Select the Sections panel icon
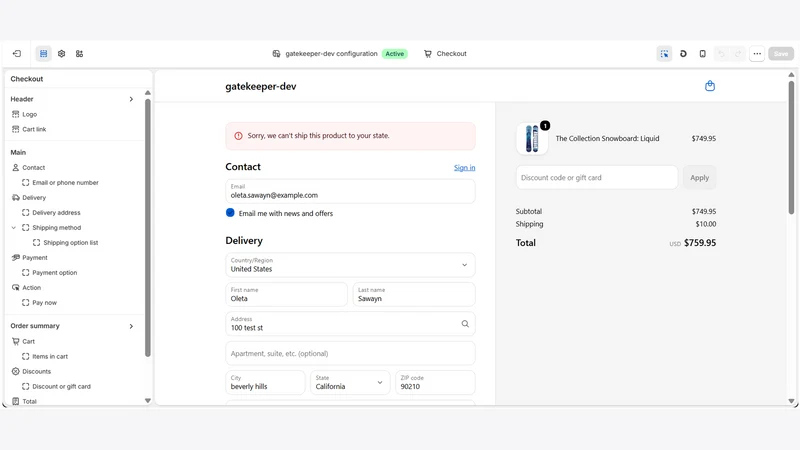Screen dimensions: 800x450 tap(43, 54)
